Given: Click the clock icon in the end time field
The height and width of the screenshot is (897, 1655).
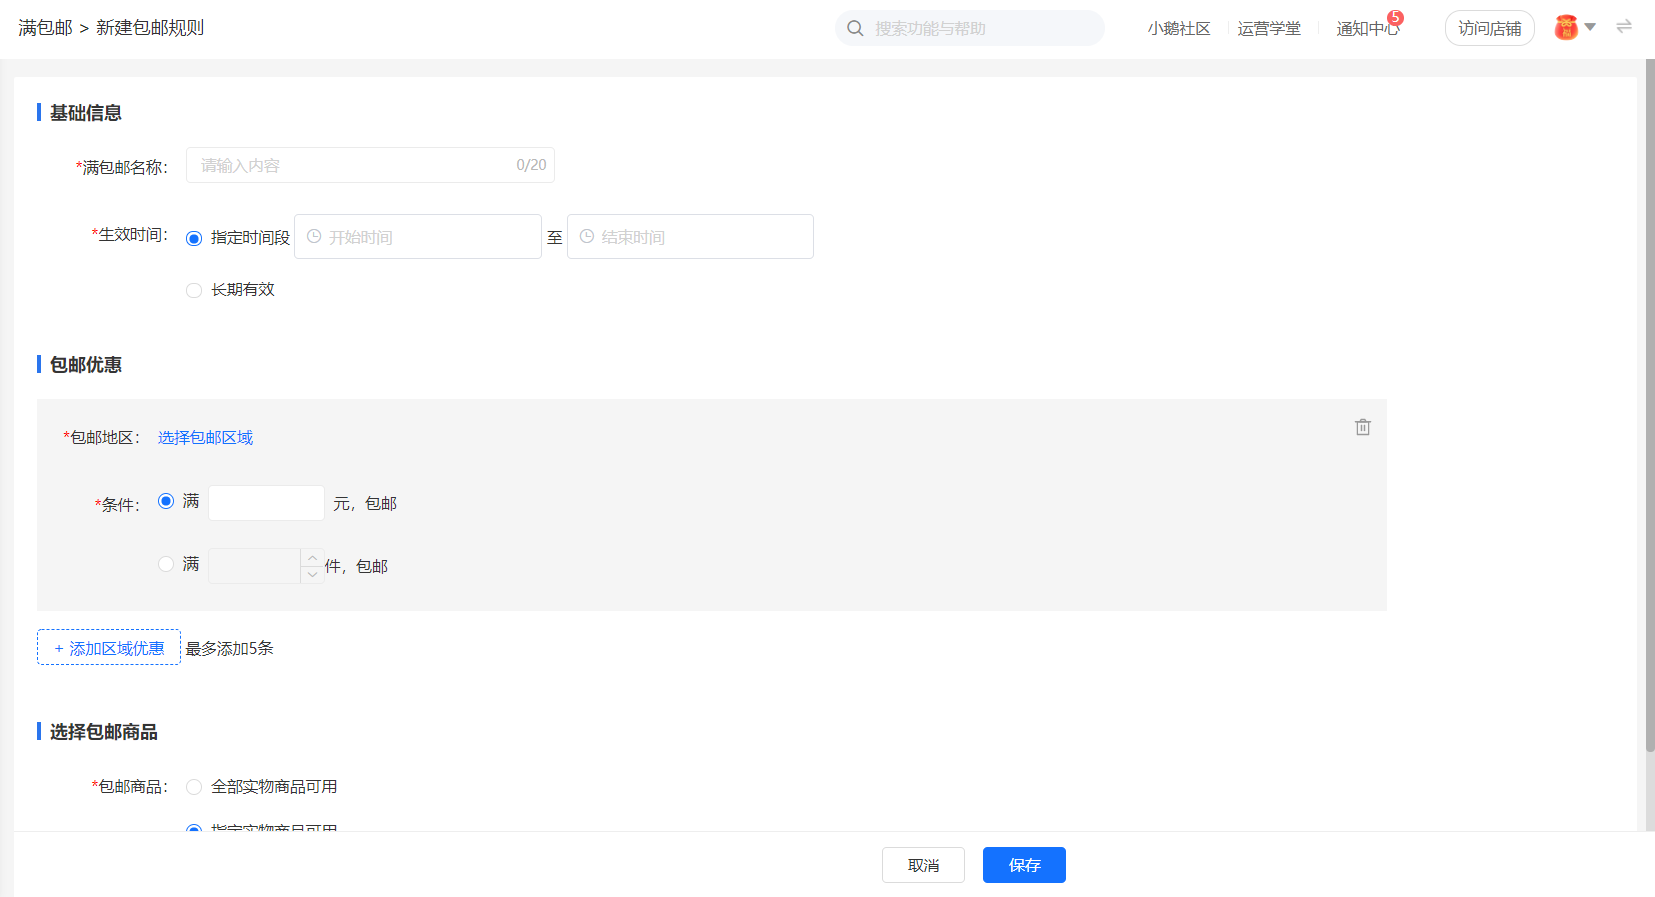Looking at the screenshot, I should pos(587,237).
